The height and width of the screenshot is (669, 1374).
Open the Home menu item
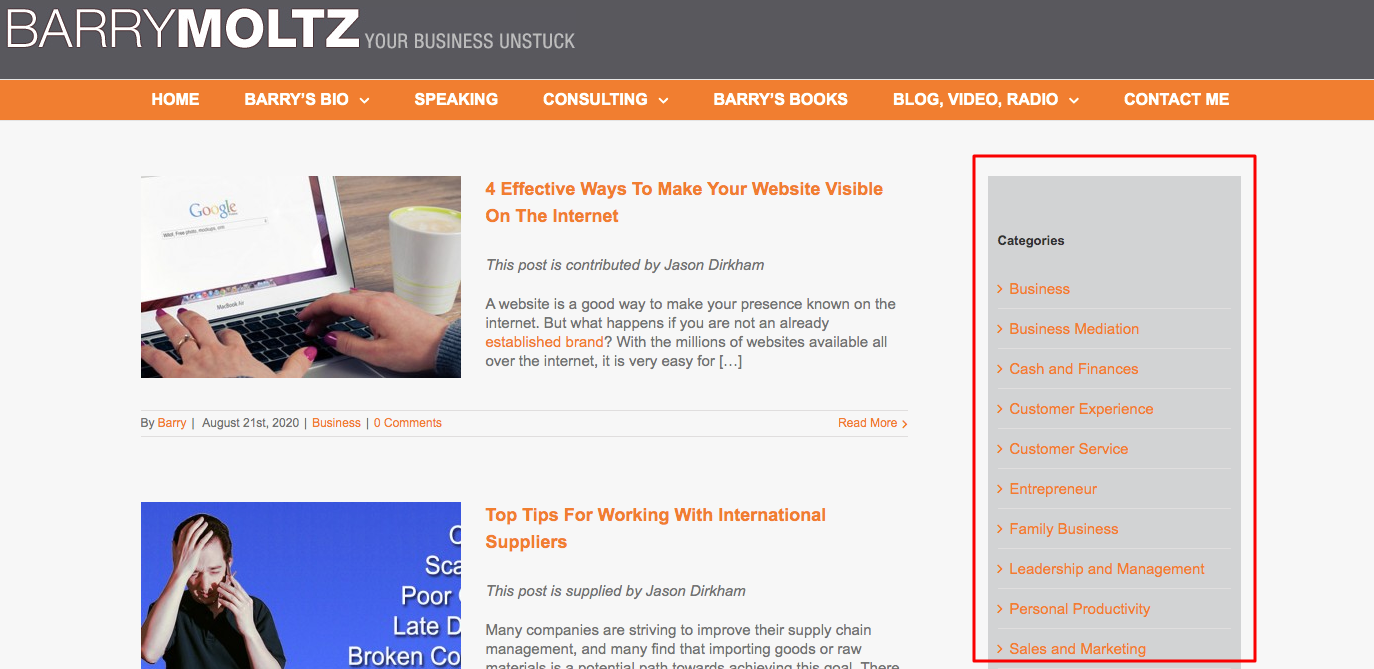pos(175,99)
